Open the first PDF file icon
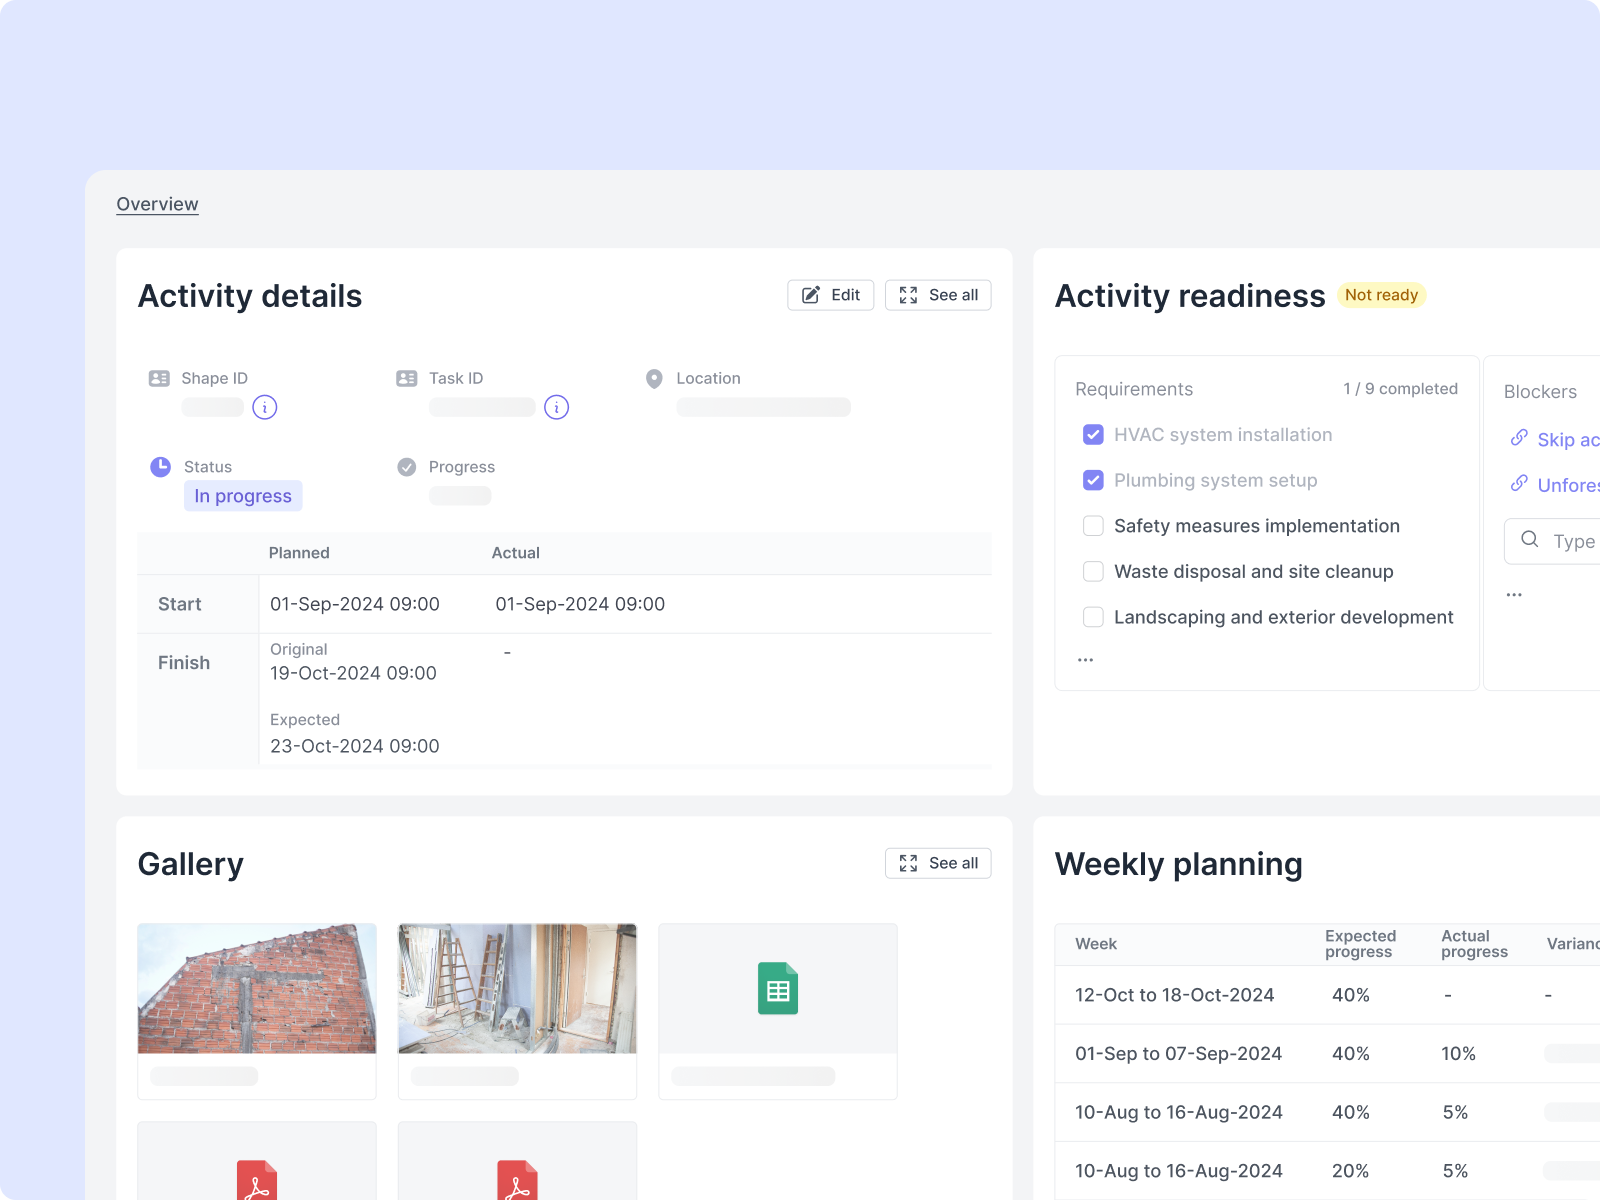 coord(257,1180)
